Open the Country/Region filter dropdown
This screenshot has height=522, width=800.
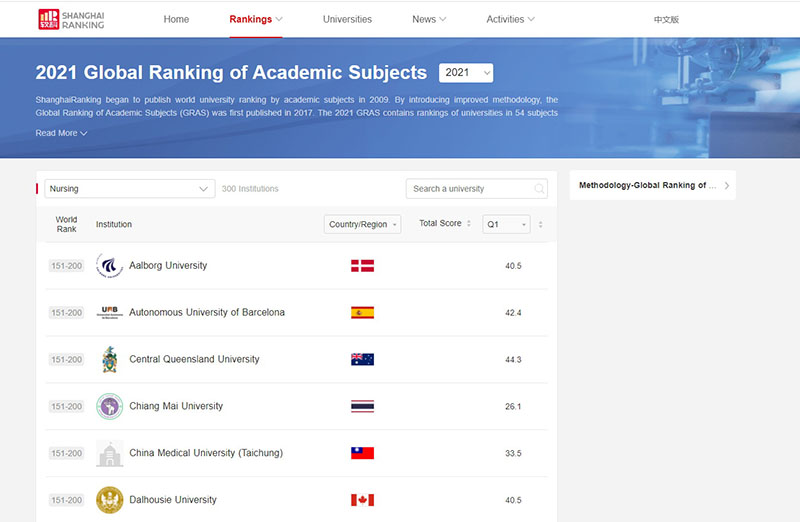tap(362, 225)
